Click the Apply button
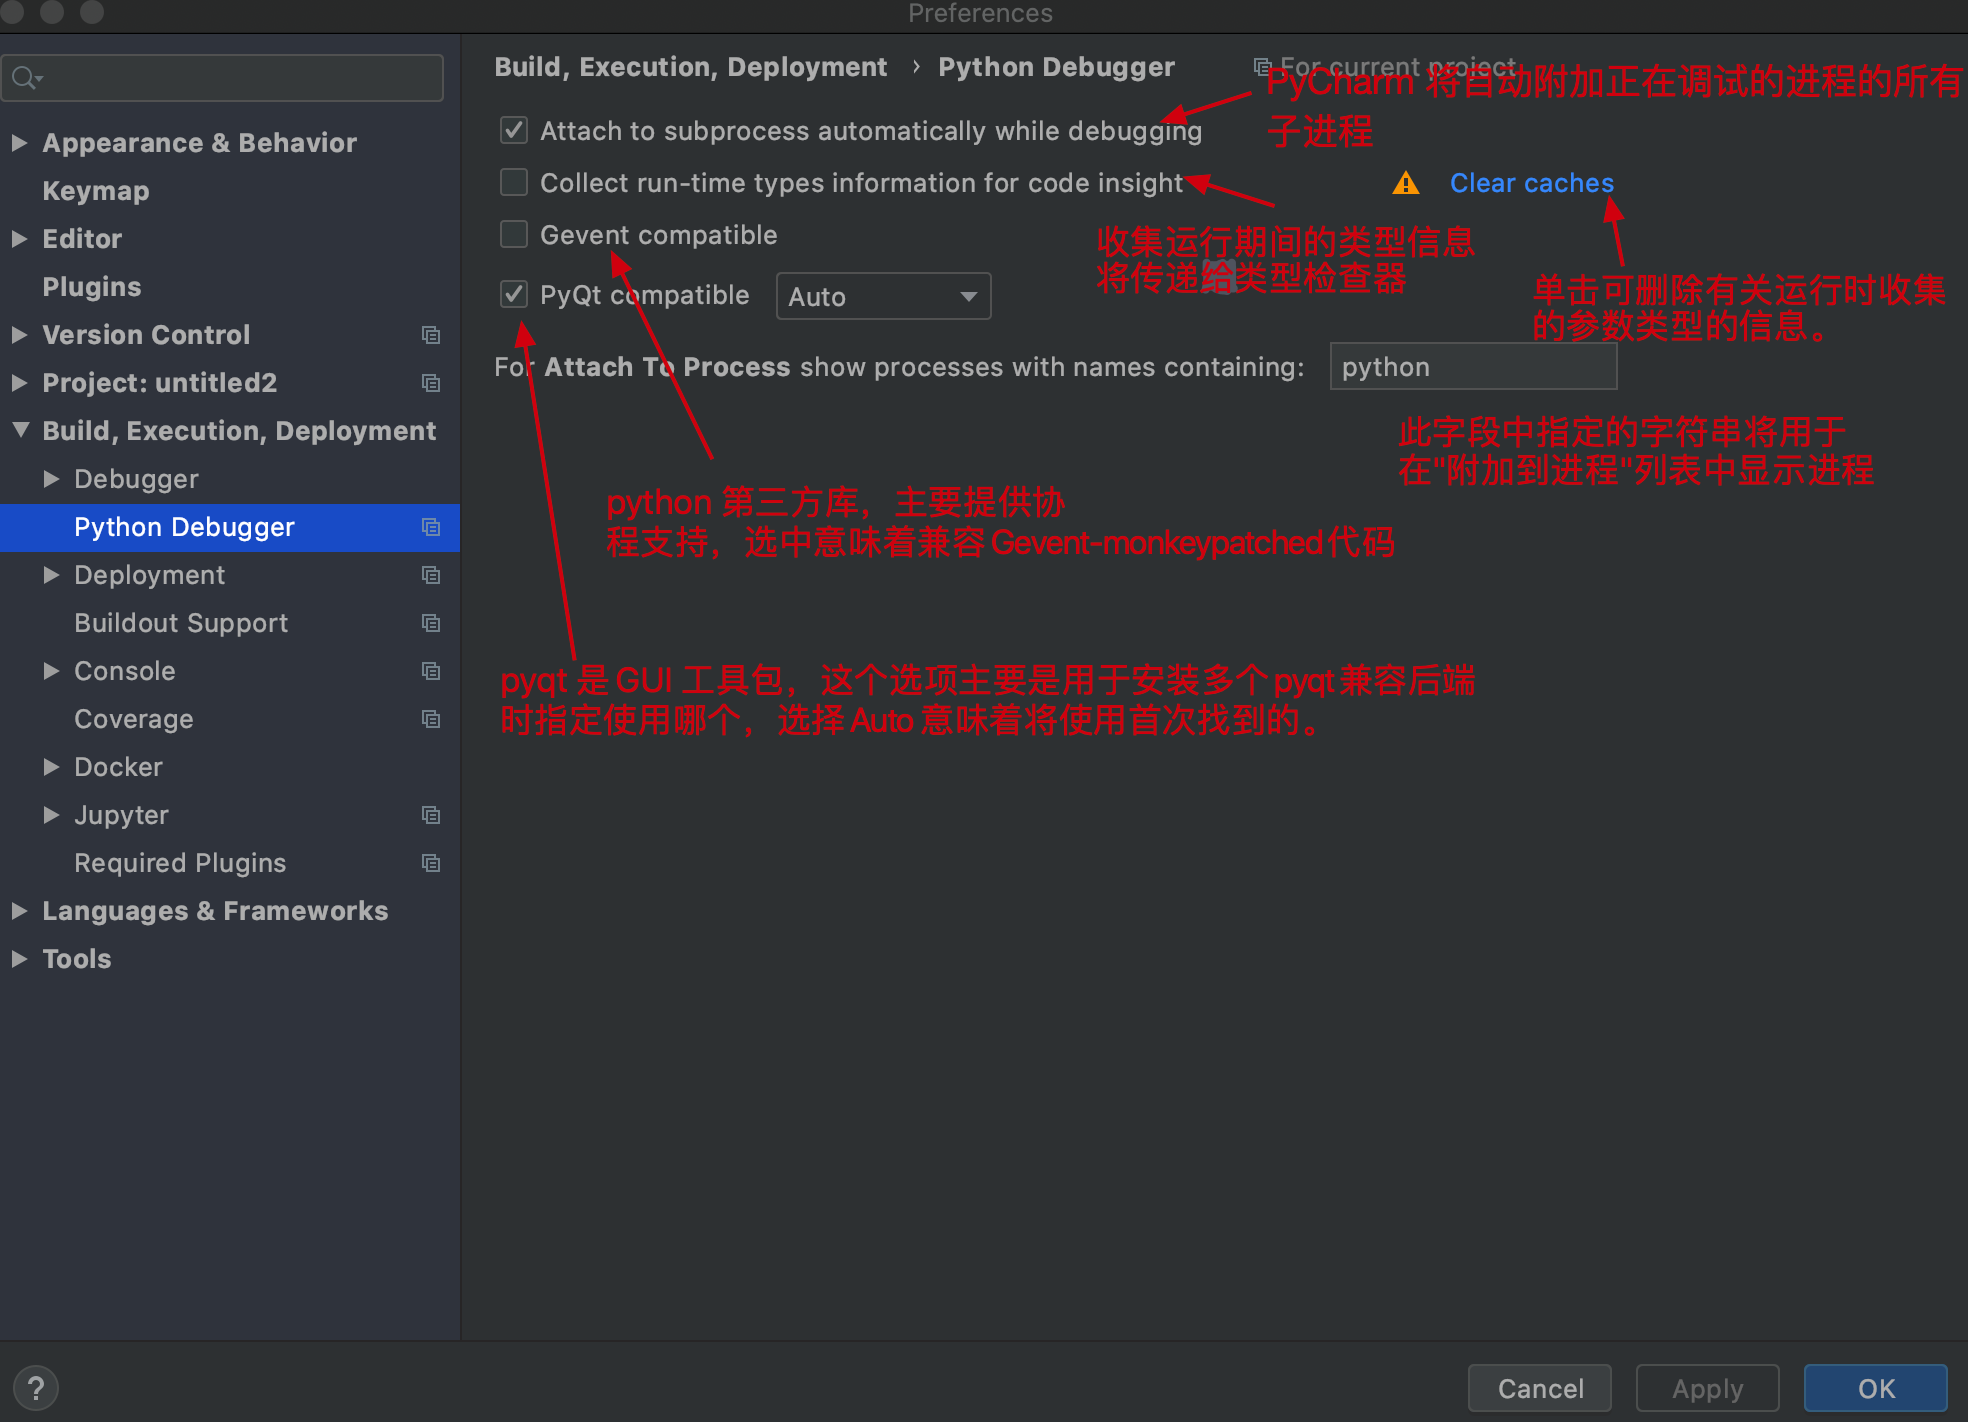 coord(1708,1388)
